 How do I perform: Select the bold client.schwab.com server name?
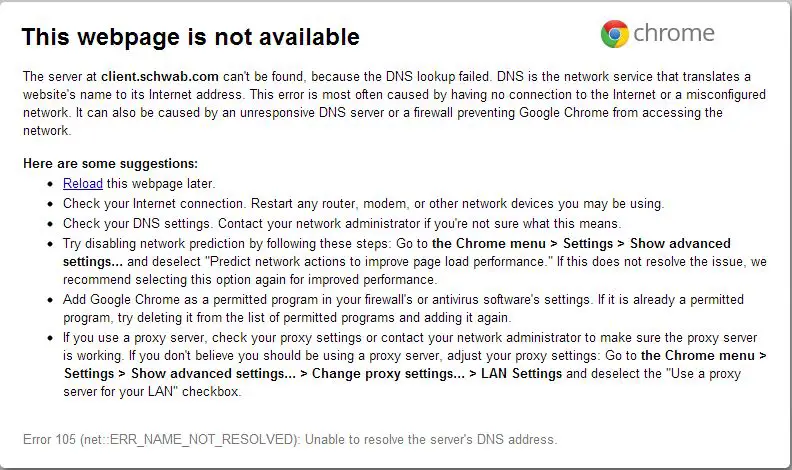click(160, 76)
